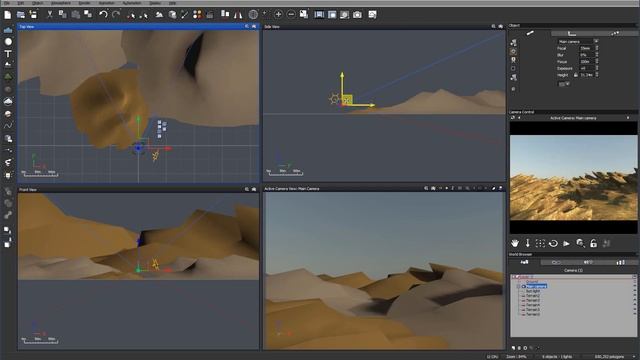Click the mirror/flip triangles toolbar icon

(x=238, y=15)
